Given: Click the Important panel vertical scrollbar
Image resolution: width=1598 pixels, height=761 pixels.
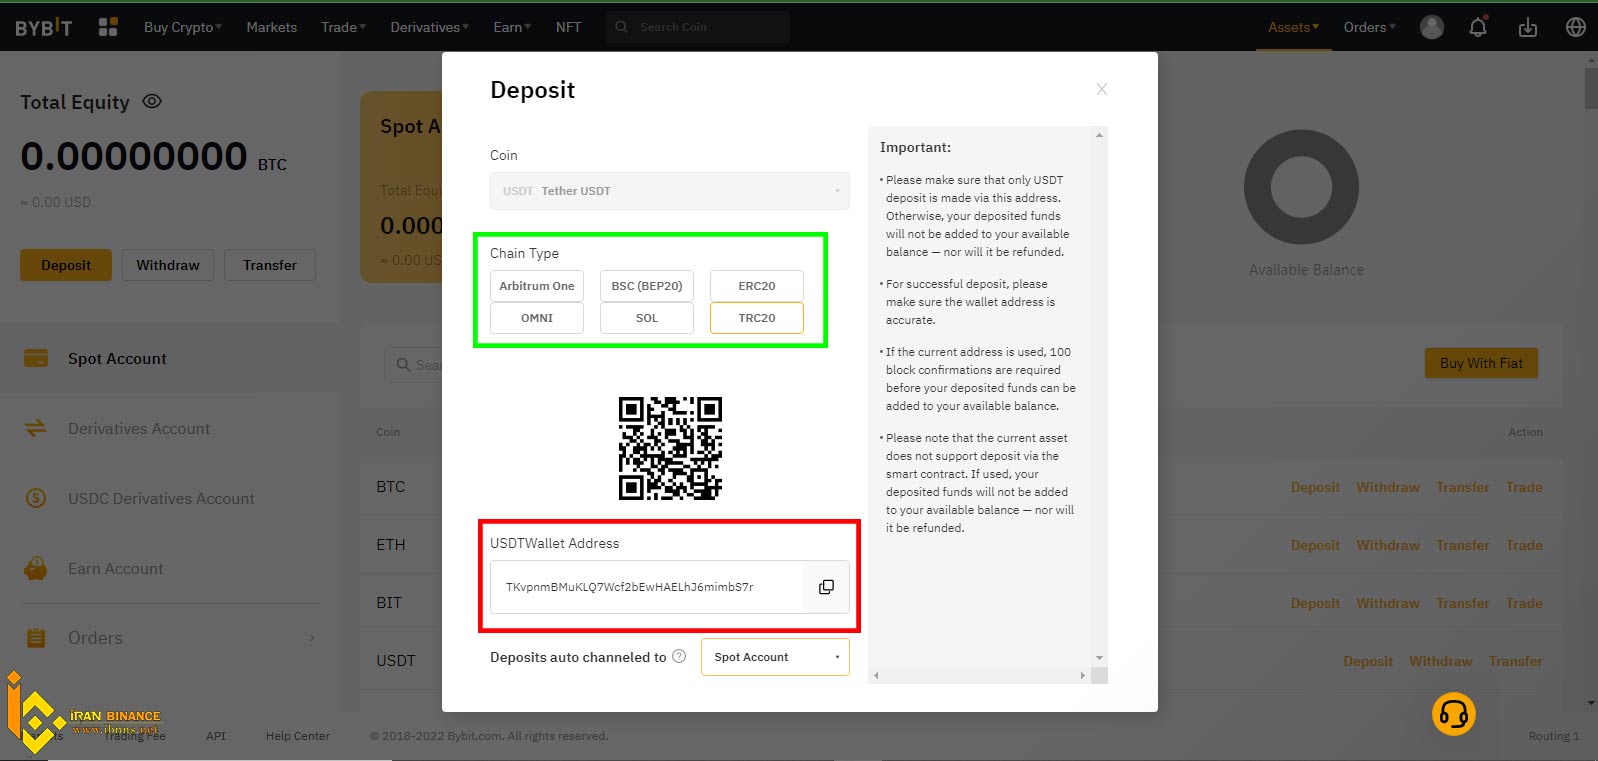Looking at the screenshot, I should click(1100, 397).
